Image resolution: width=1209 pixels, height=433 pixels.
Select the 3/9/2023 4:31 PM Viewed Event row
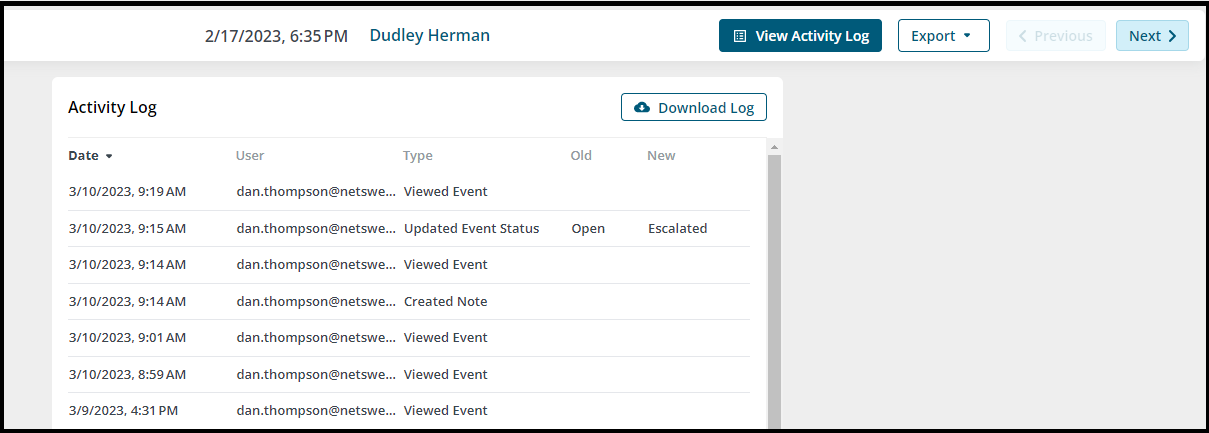pos(409,410)
